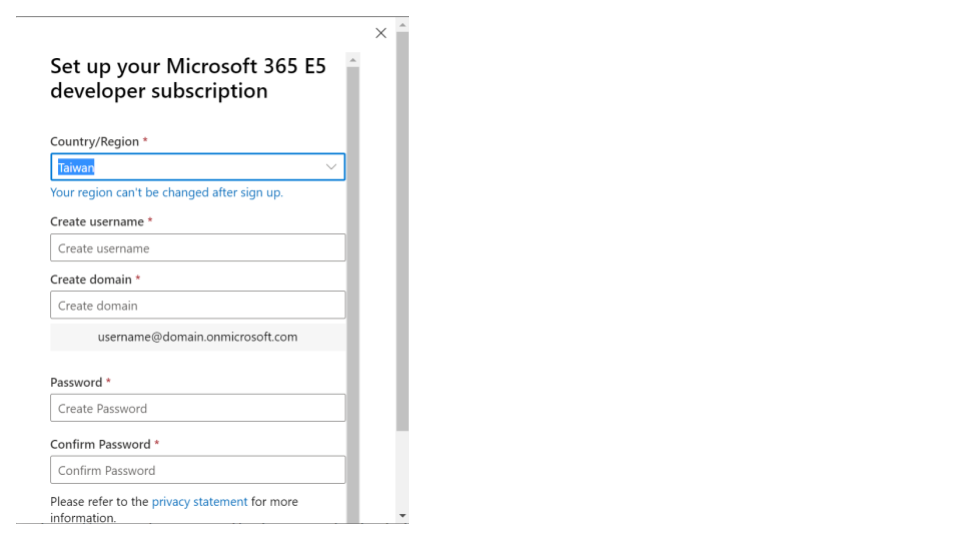
Task: Close the subscription setup dialog
Action: coord(381,33)
